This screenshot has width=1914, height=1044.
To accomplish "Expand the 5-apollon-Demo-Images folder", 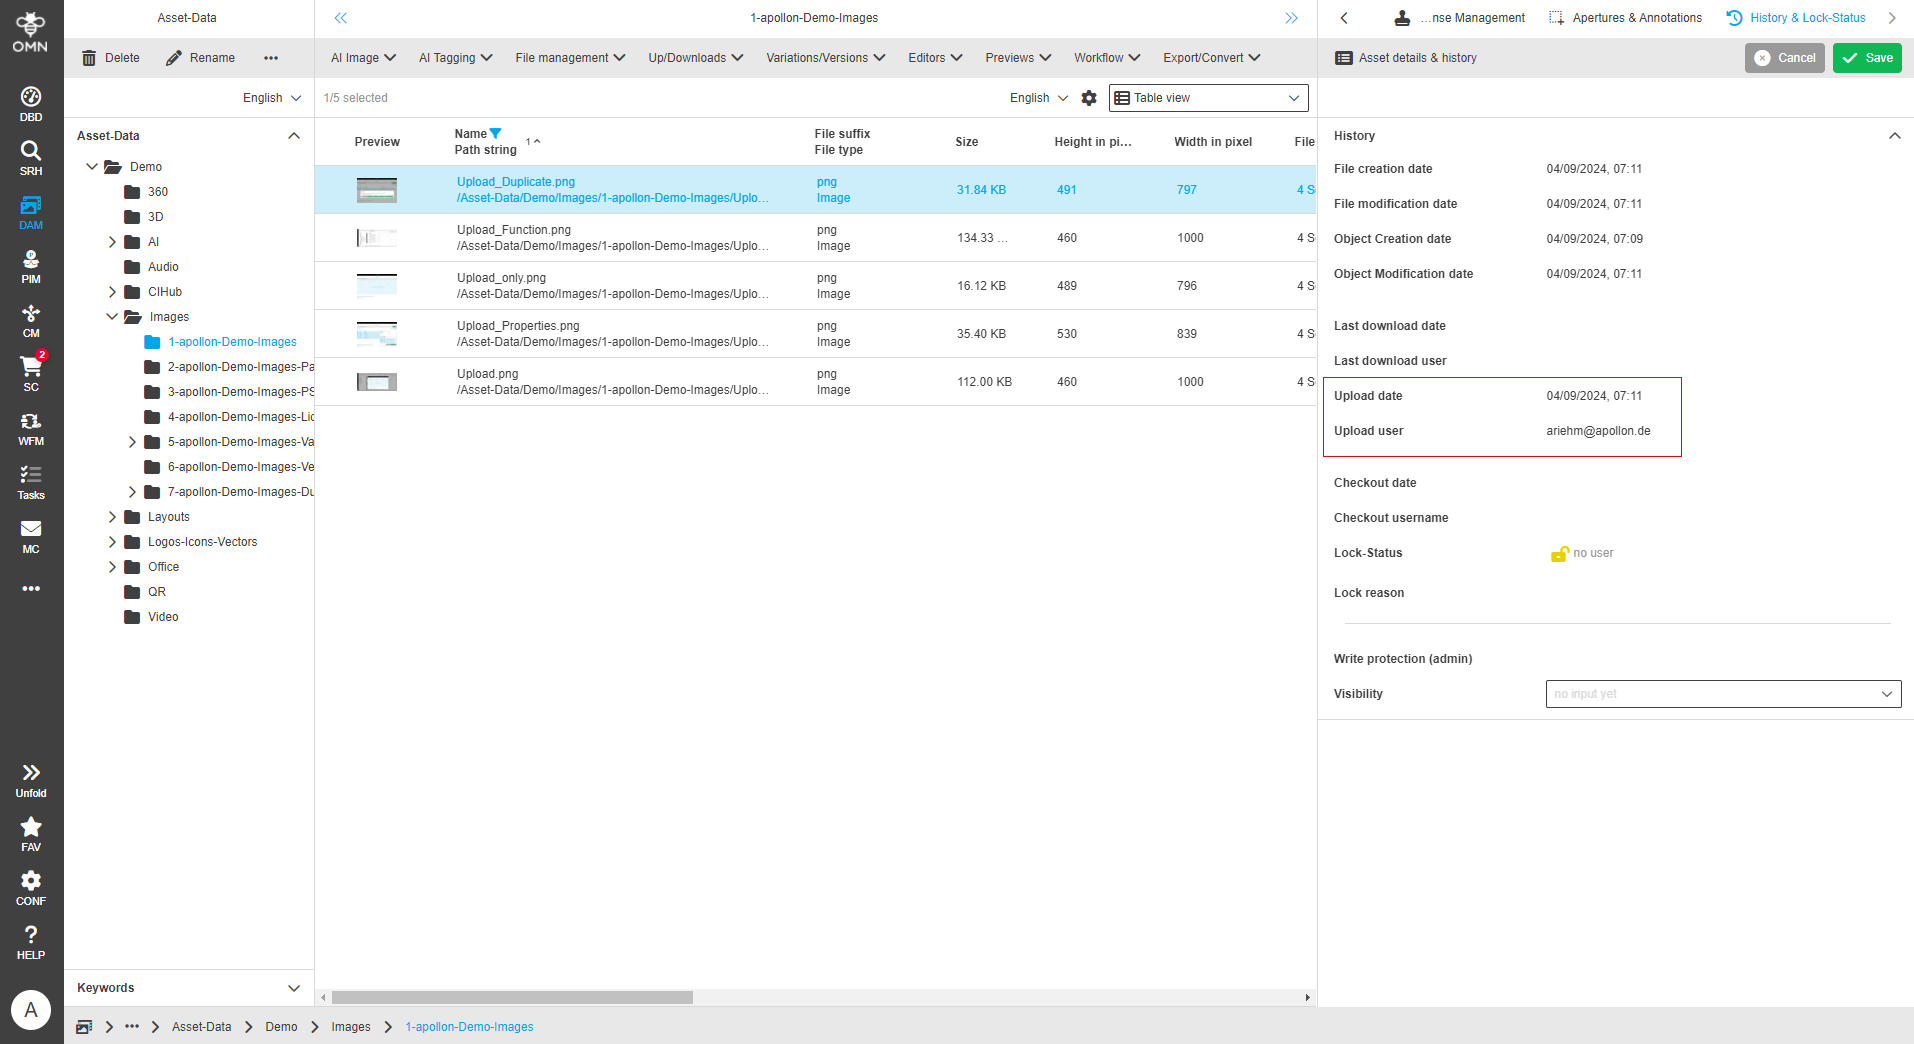I will [132, 442].
